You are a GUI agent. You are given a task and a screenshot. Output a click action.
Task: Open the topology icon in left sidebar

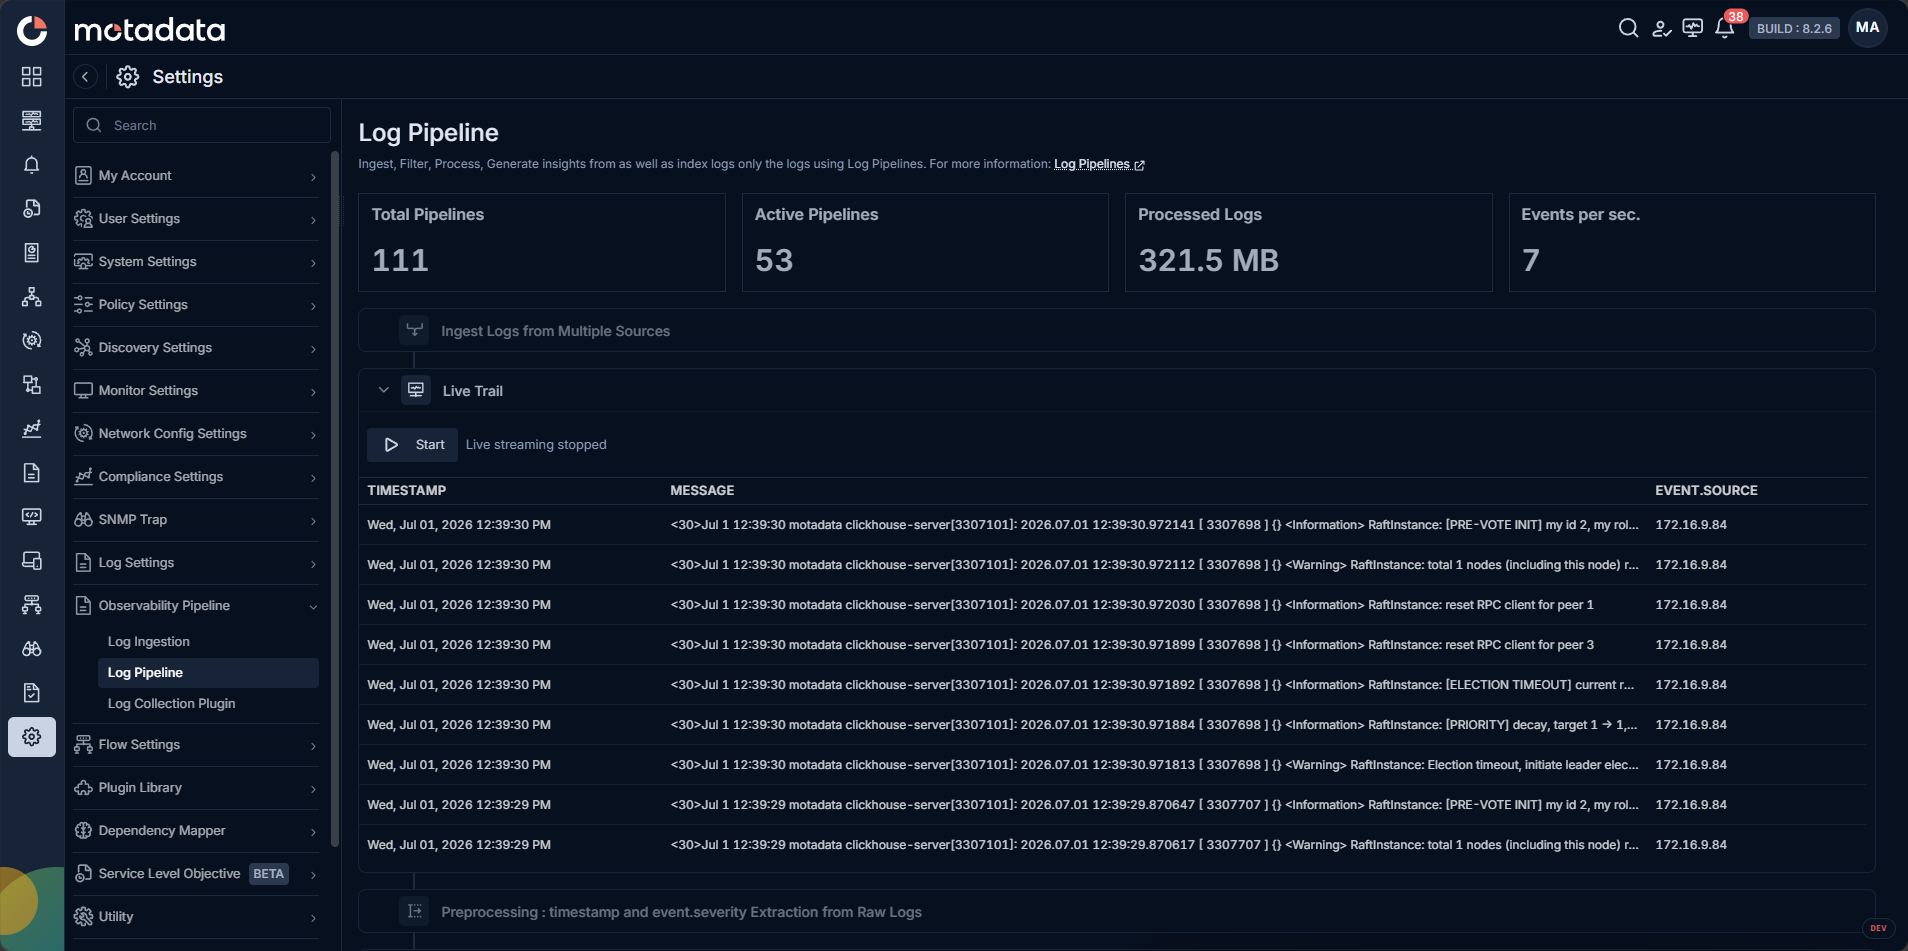click(x=32, y=297)
